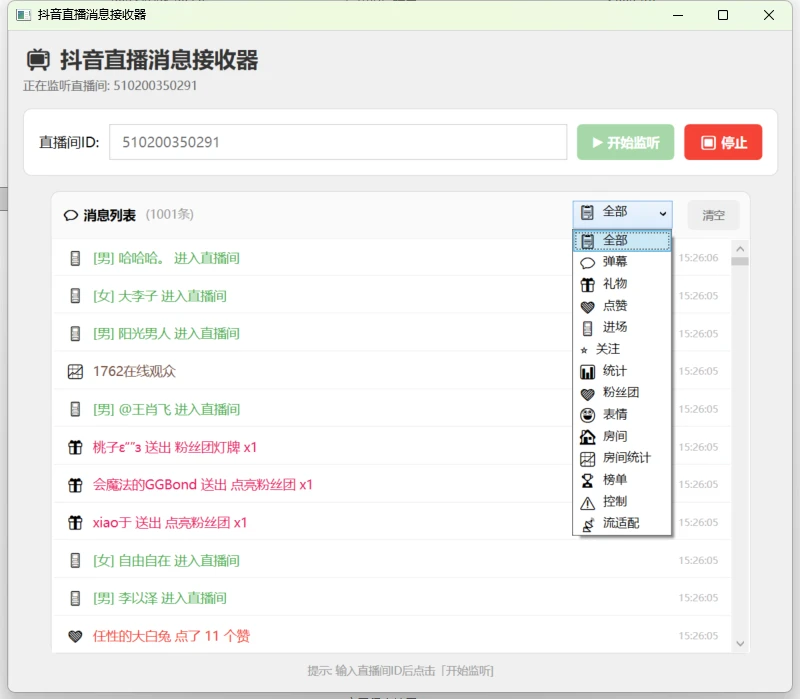
Task: Select 控制 filter option
Action: [622, 502]
